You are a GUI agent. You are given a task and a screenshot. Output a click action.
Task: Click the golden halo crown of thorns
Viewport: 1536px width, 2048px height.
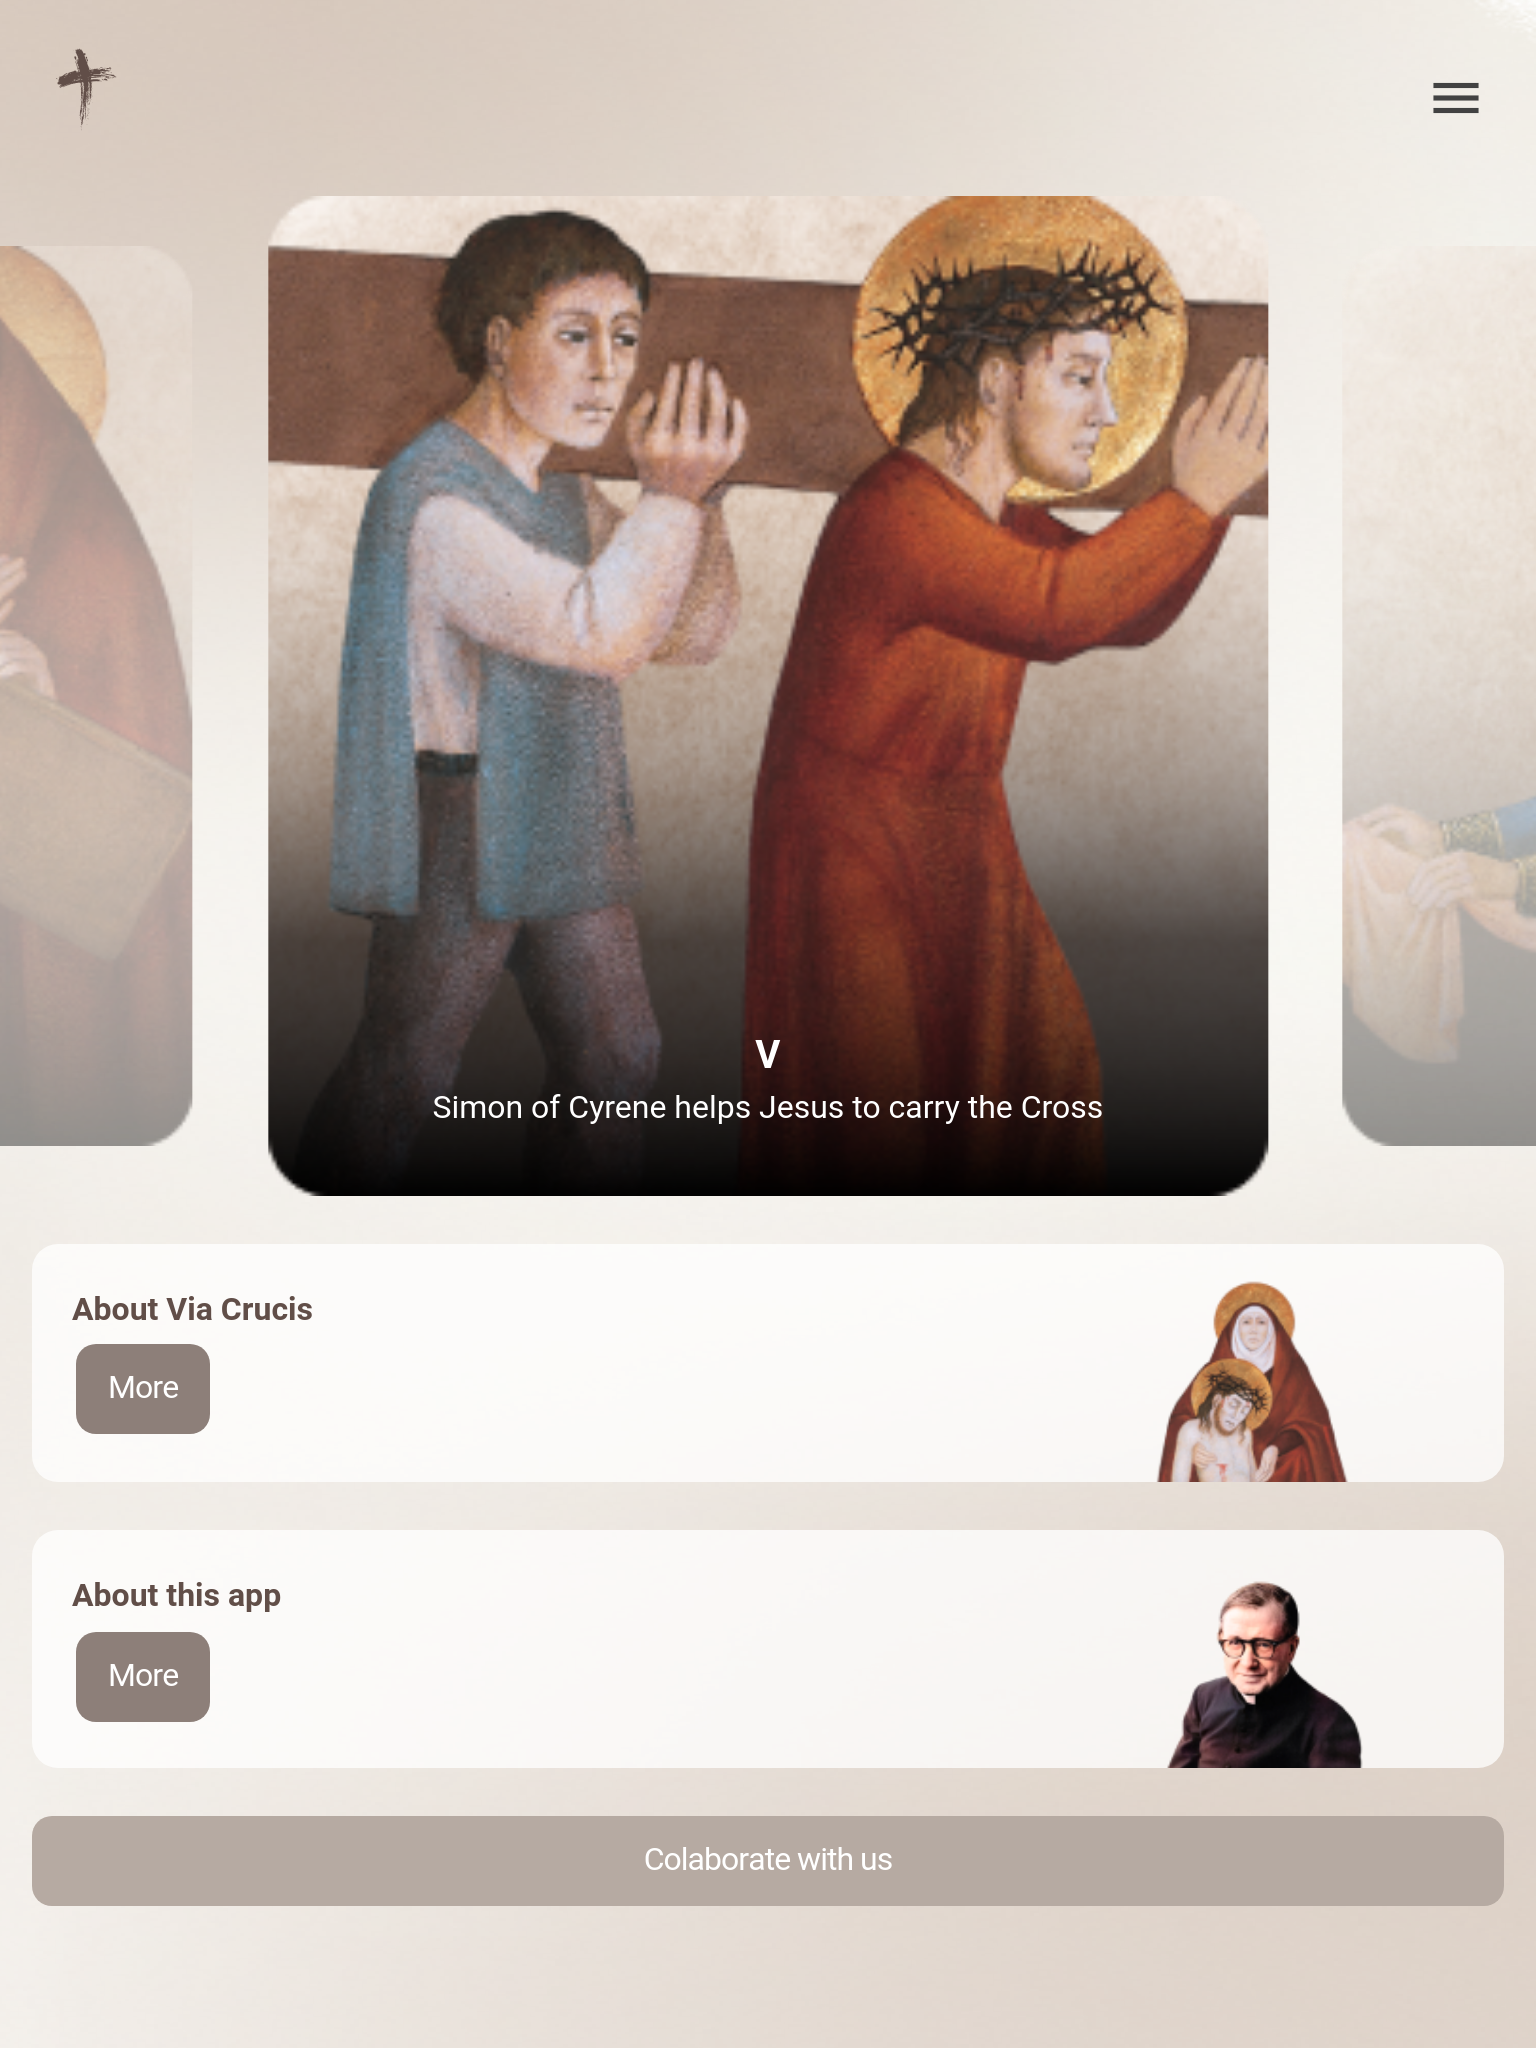(x=1020, y=320)
